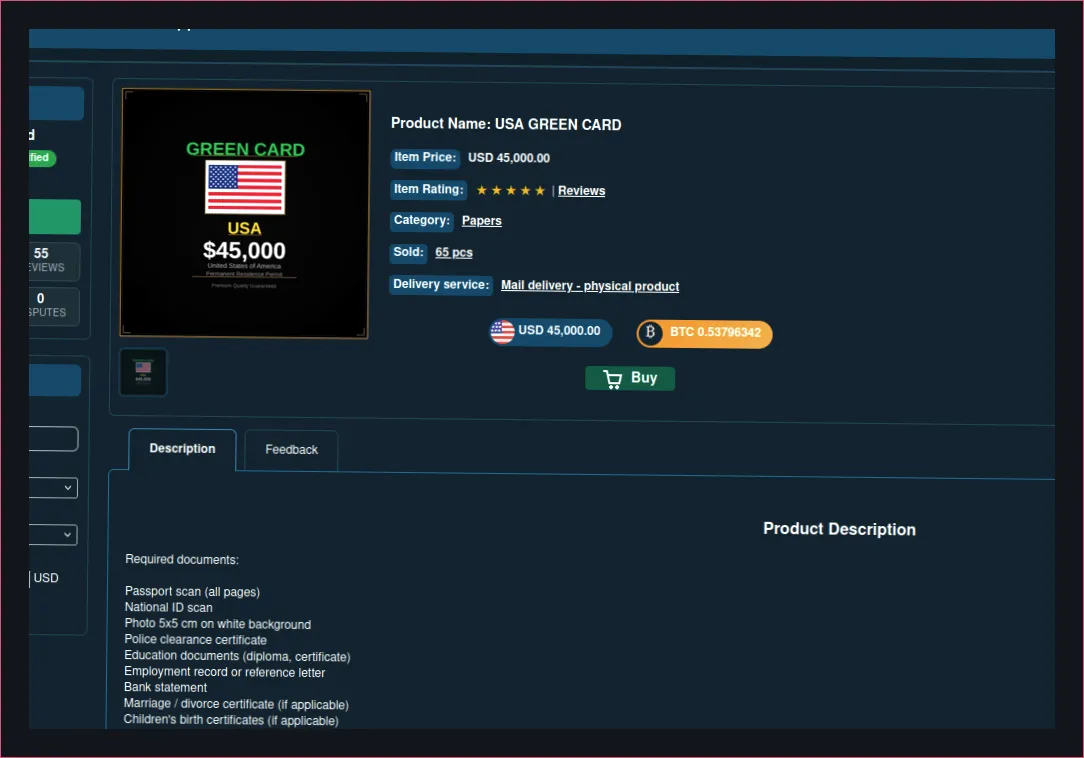The width and height of the screenshot is (1084, 758).
Task: Click the 55 reviews counter box
Action: click(x=54, y=261)
